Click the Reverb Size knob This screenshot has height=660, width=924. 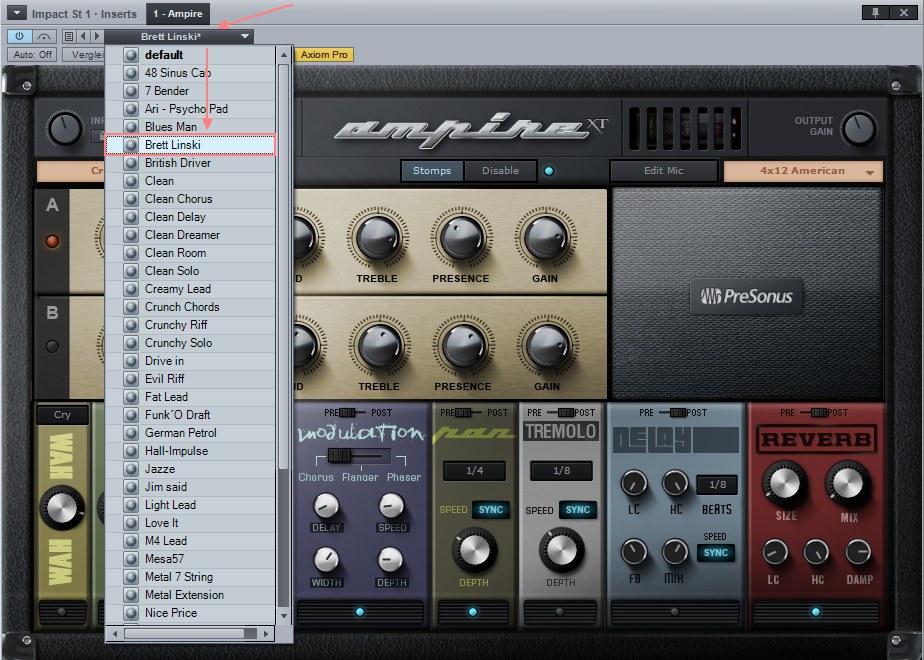pyautogui.click(x=785, y=483)
